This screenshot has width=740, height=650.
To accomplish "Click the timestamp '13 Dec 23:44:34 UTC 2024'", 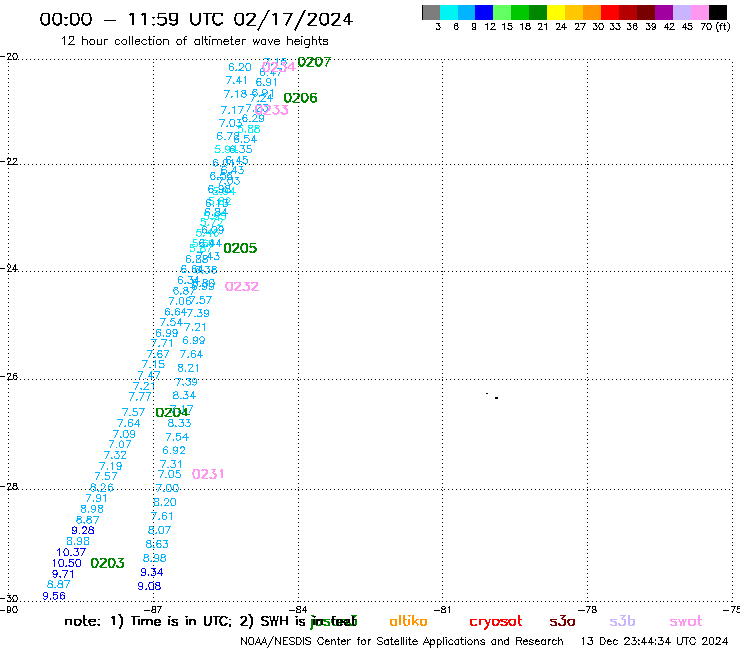I will [654, 642].
